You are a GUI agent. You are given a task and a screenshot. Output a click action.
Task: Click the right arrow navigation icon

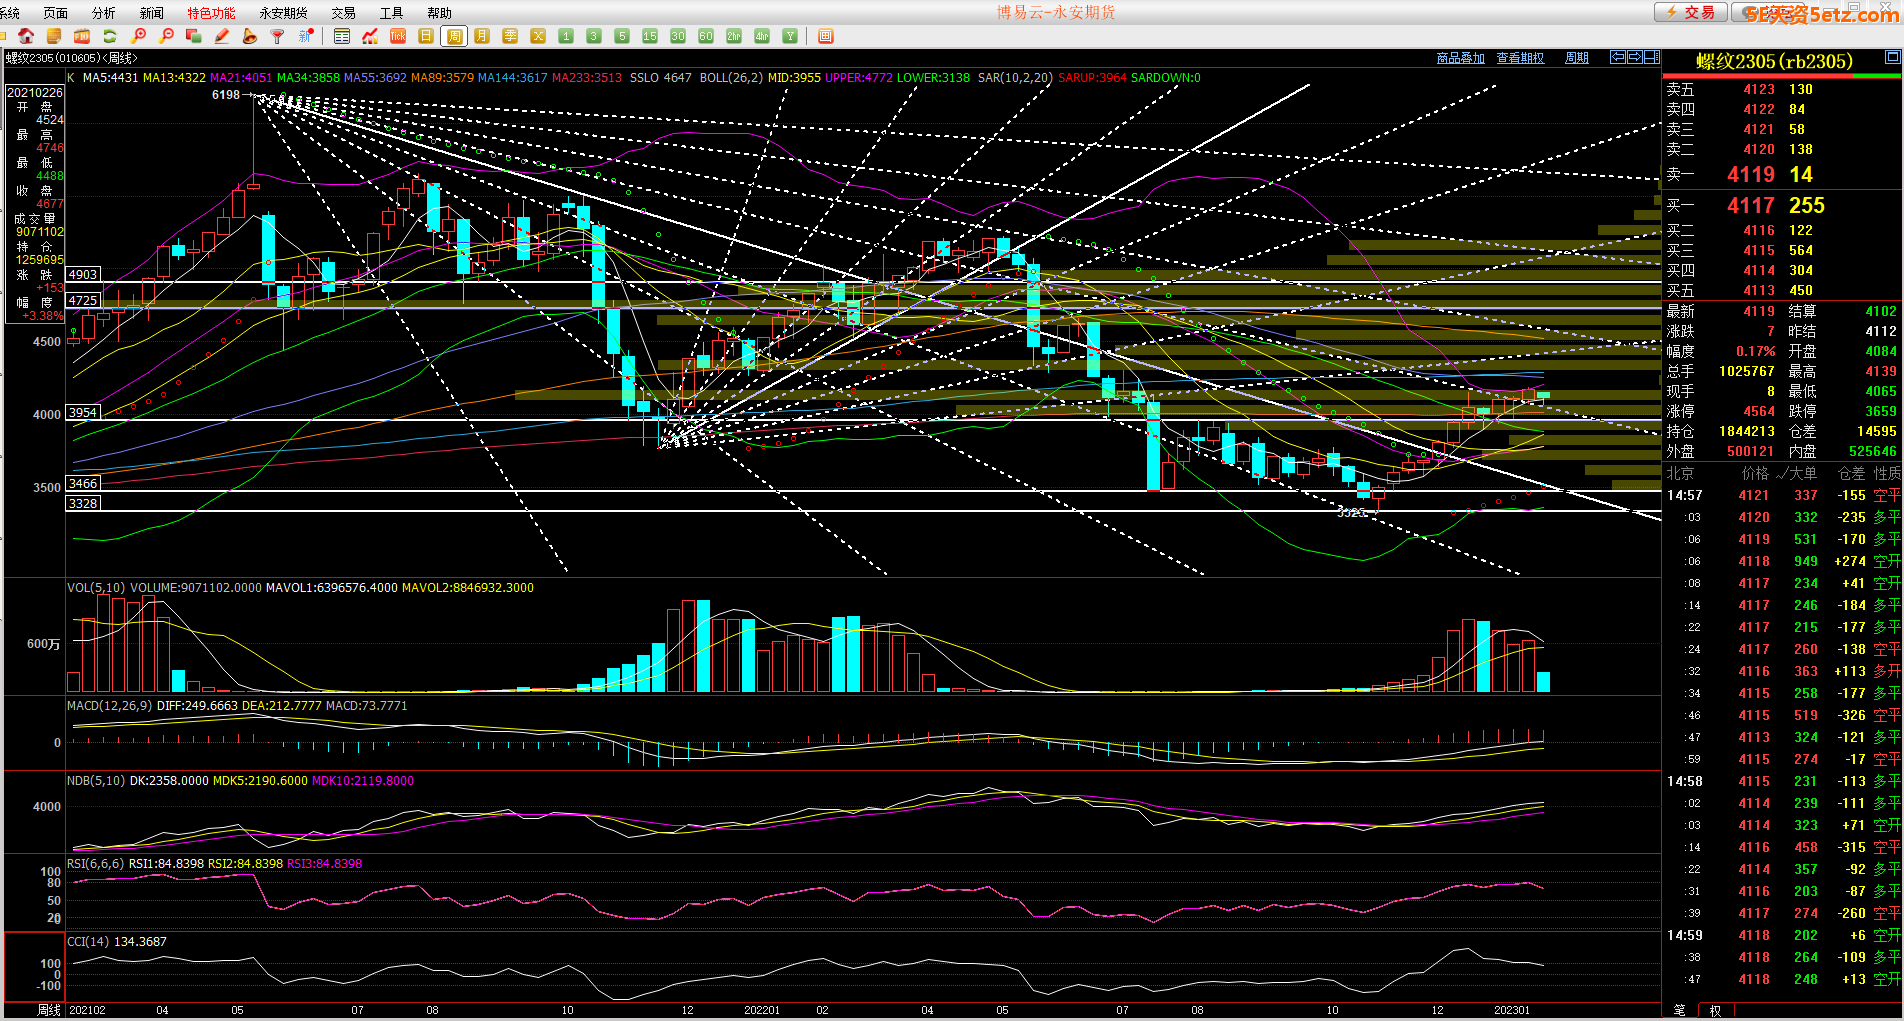(x=1635, y=57)
